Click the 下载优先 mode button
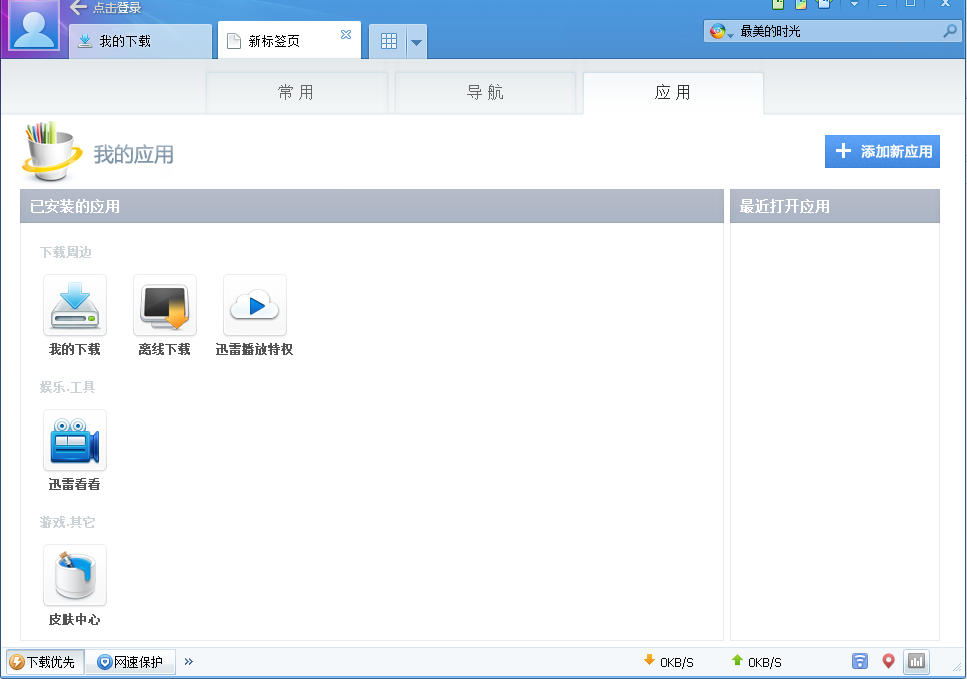The width and height of the screenshot is (967, 679). point(44,662)
